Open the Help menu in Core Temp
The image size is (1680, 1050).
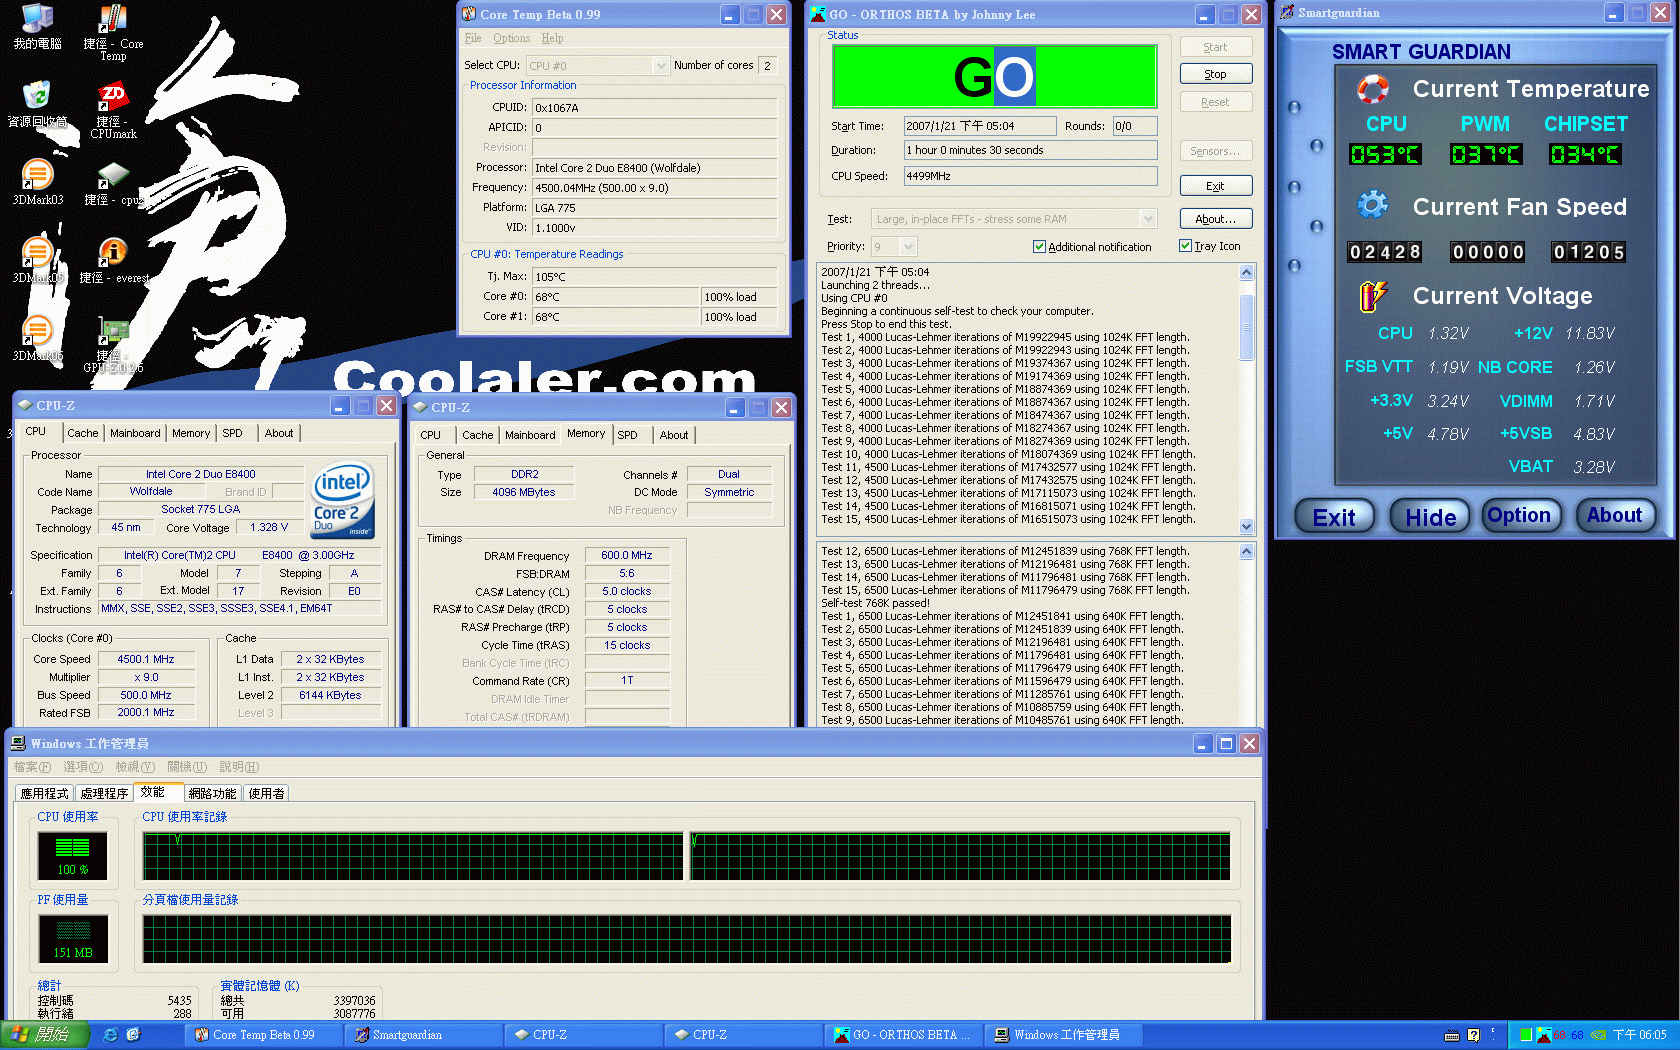[552, 38]
